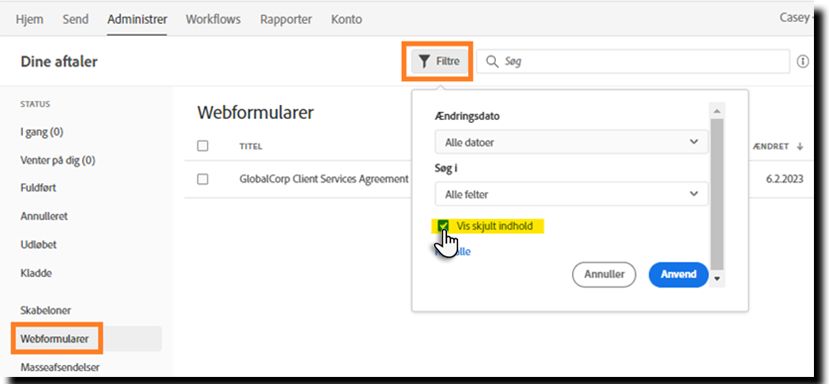Screen dimensions: 829x384
Task: Sort by the Ændret column arrow
Action: coord(800,147)
